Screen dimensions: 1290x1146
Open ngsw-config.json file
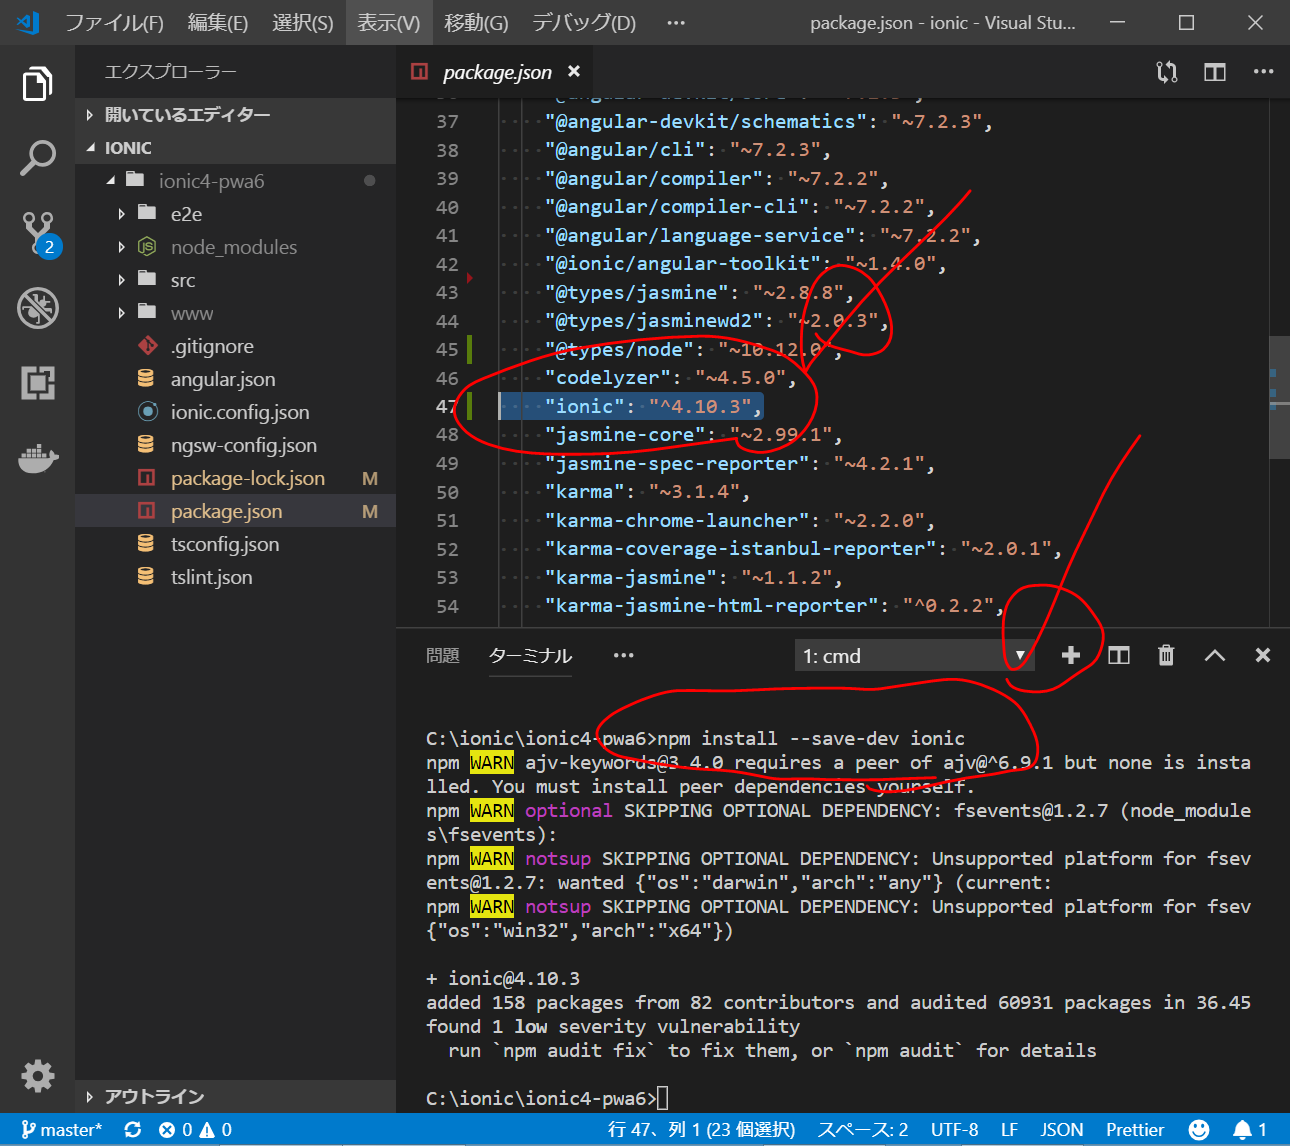236,445
